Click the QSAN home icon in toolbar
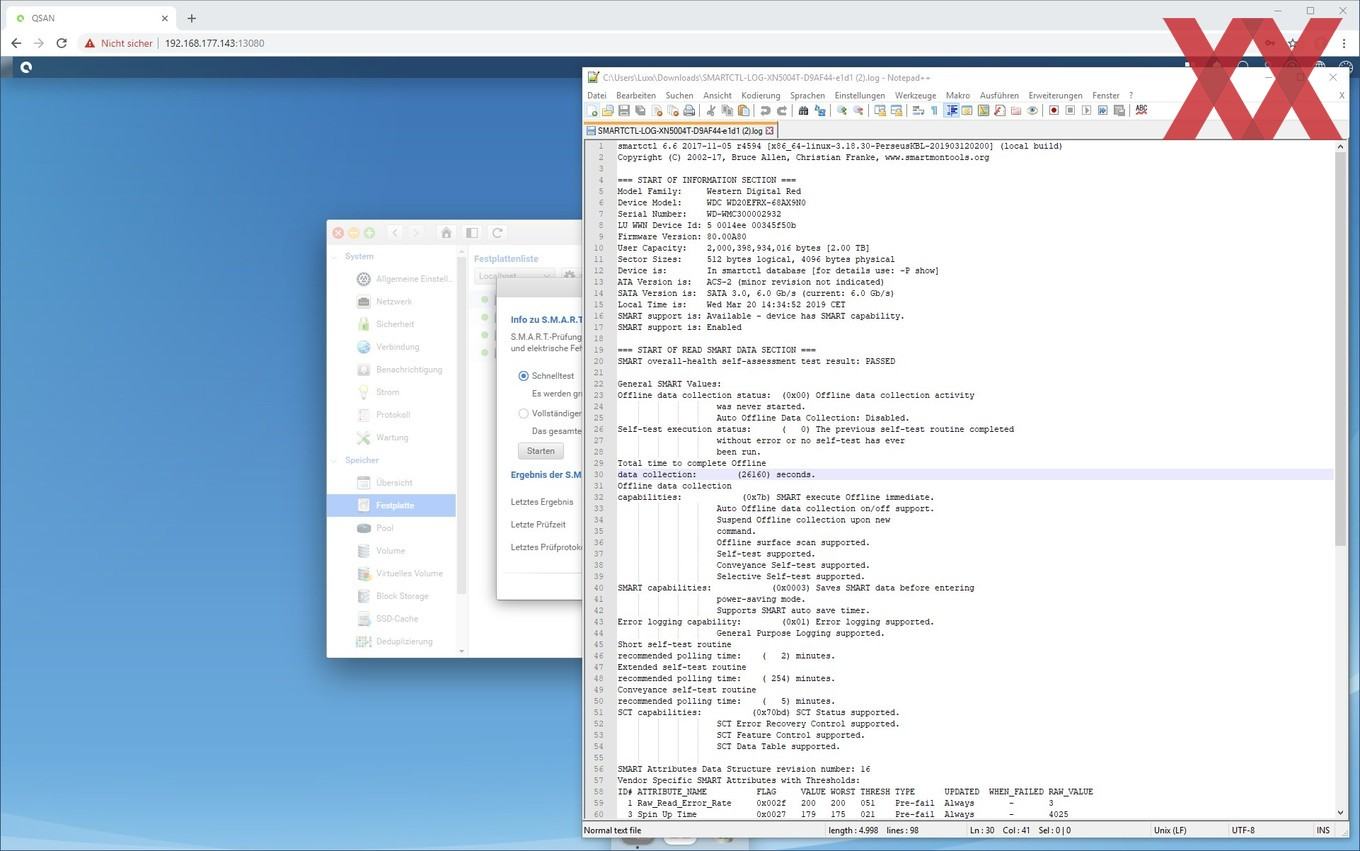The width and height of the screenshot is (1360, 851). coord(446,232)
